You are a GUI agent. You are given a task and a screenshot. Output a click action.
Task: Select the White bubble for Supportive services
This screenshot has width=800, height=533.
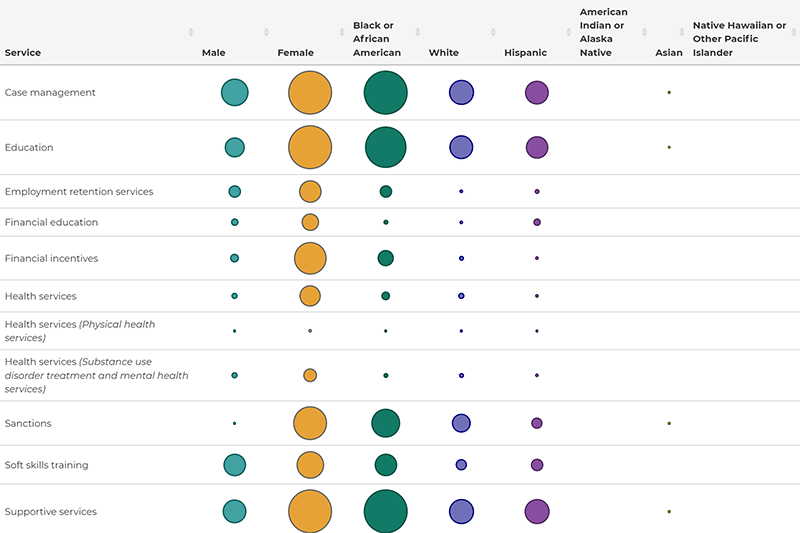(461, 511)
